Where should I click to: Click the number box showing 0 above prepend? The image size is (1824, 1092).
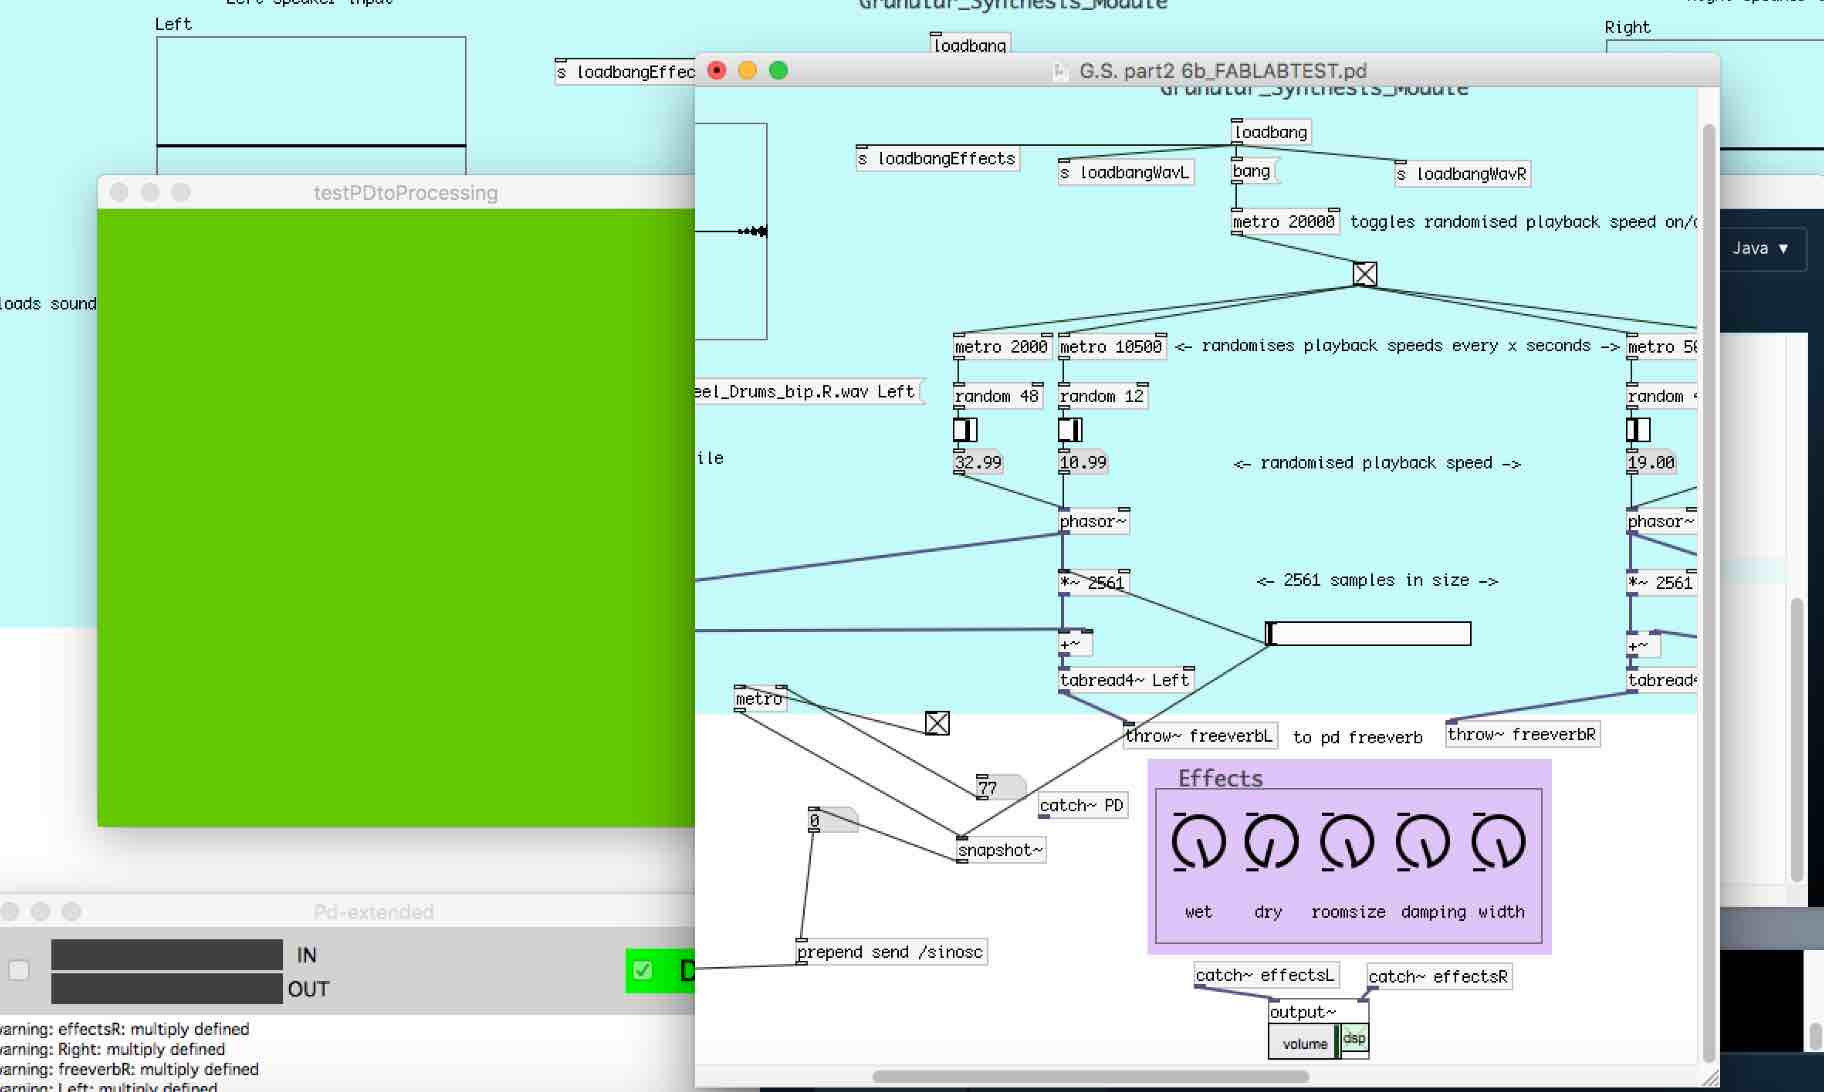point(832,820)
